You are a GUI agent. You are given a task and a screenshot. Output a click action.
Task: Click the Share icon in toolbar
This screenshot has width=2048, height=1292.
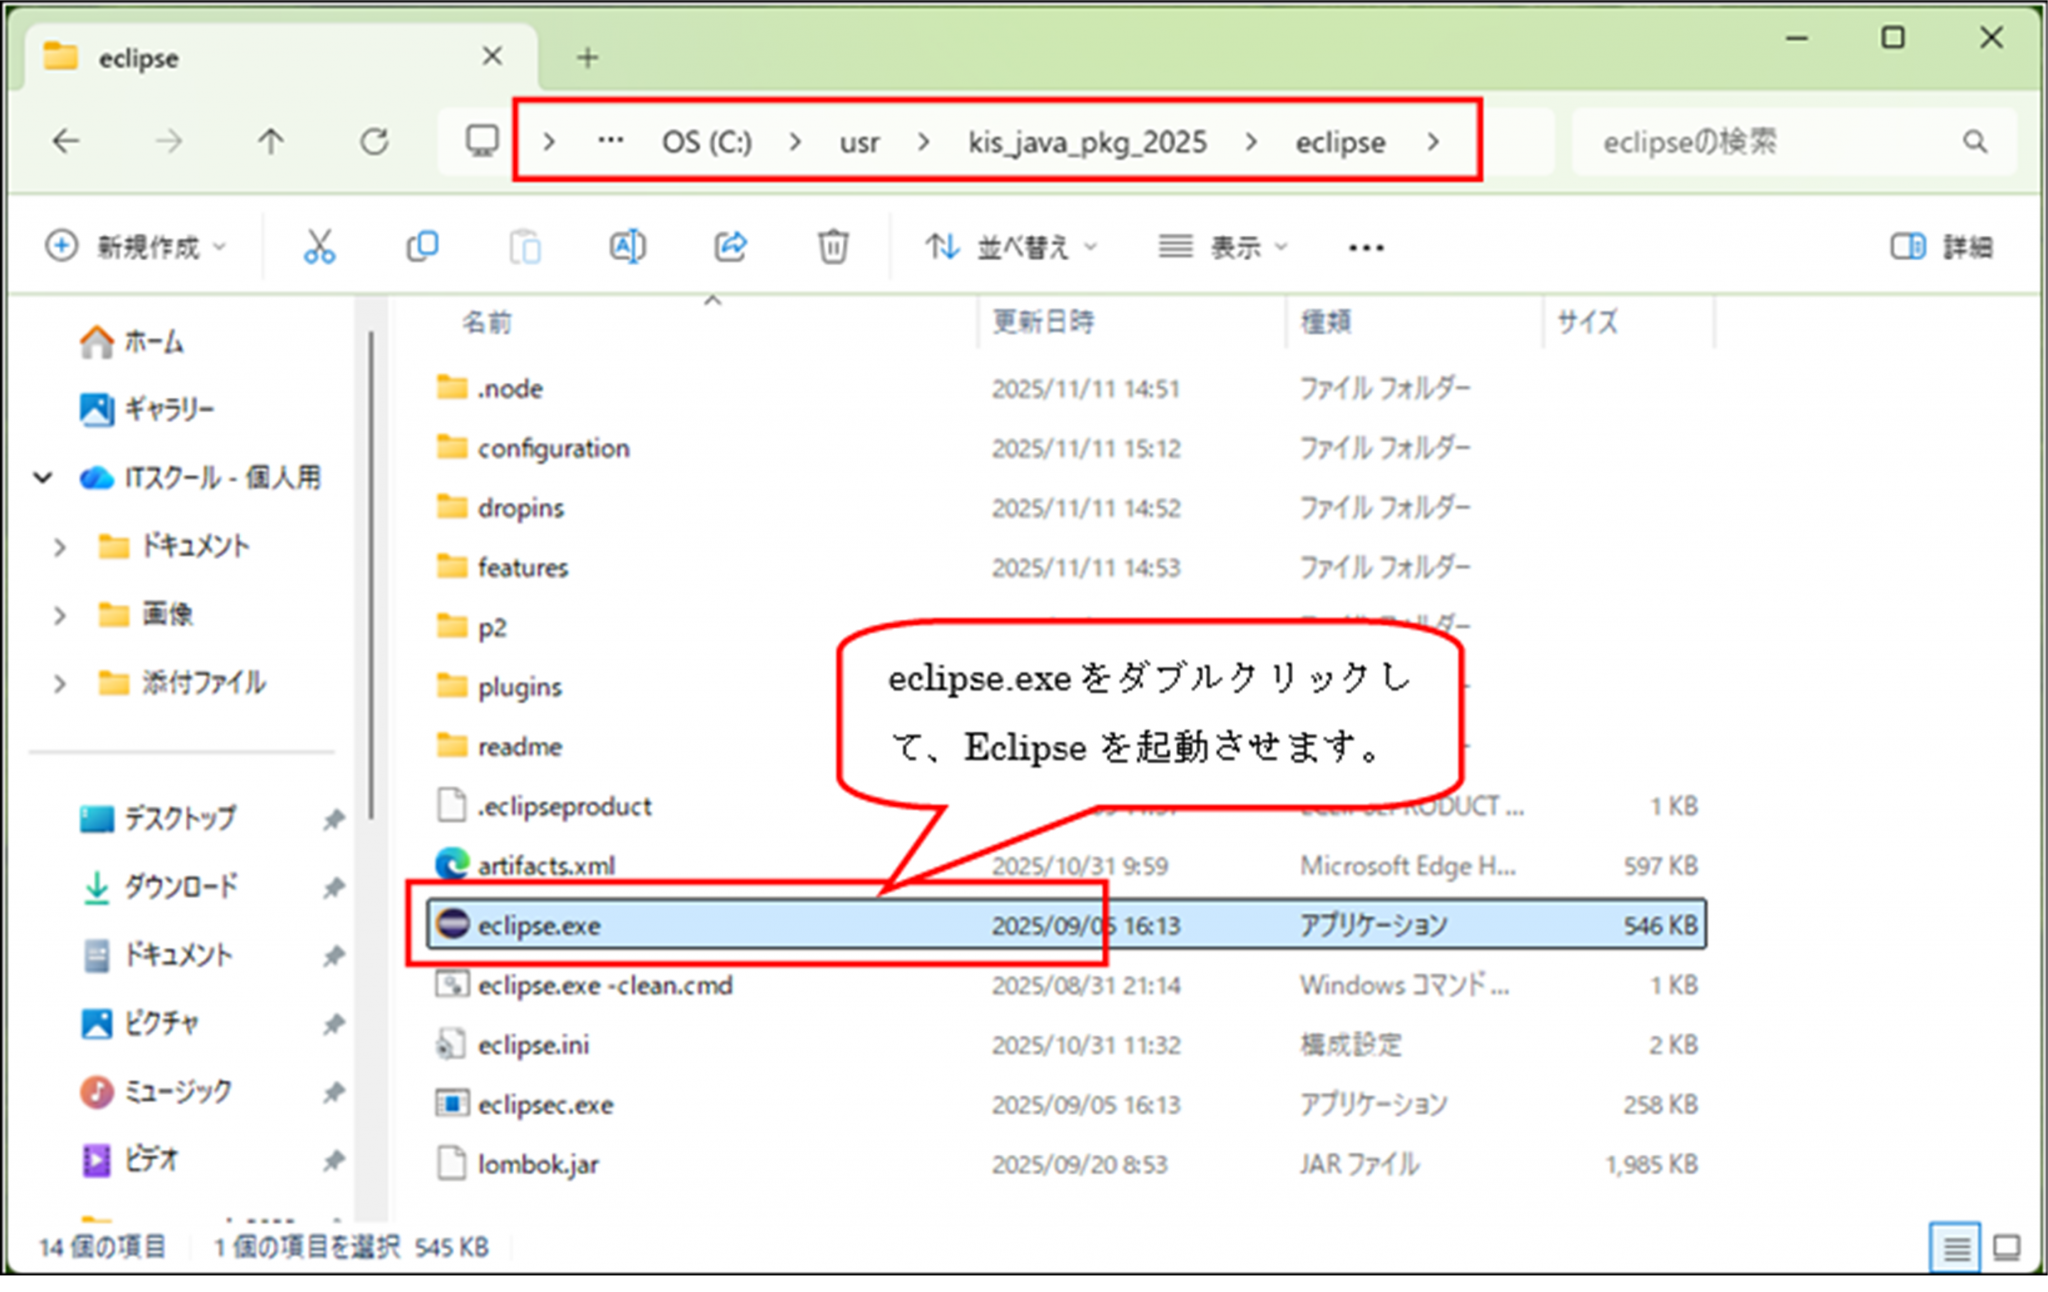click(x=730, y=246)
